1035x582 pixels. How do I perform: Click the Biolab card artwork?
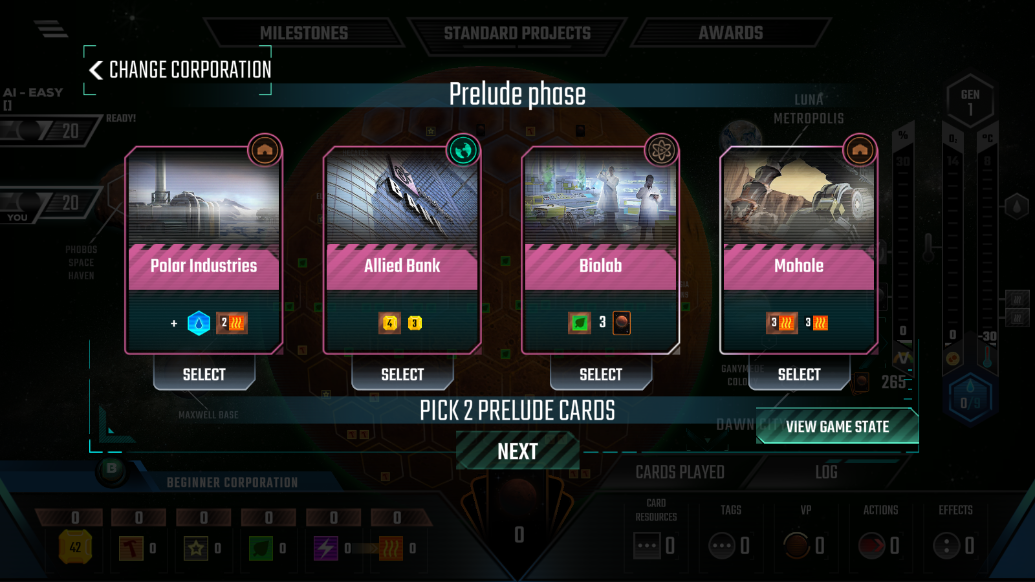click(x=600, y=198)
